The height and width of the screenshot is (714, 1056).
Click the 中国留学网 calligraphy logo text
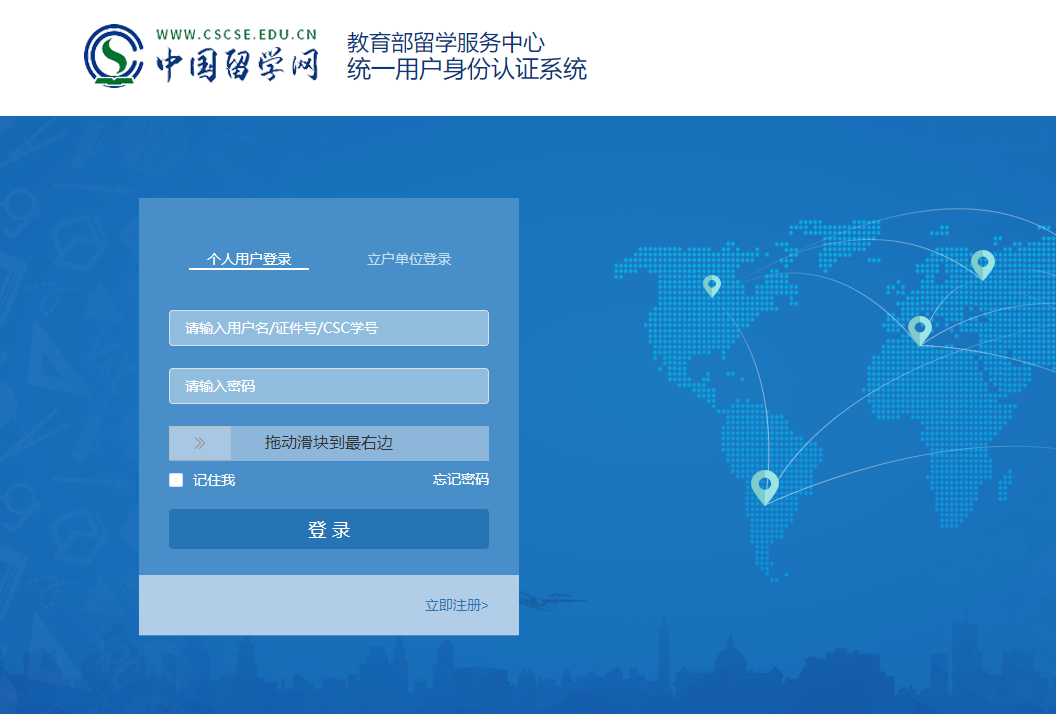(237, 65)
